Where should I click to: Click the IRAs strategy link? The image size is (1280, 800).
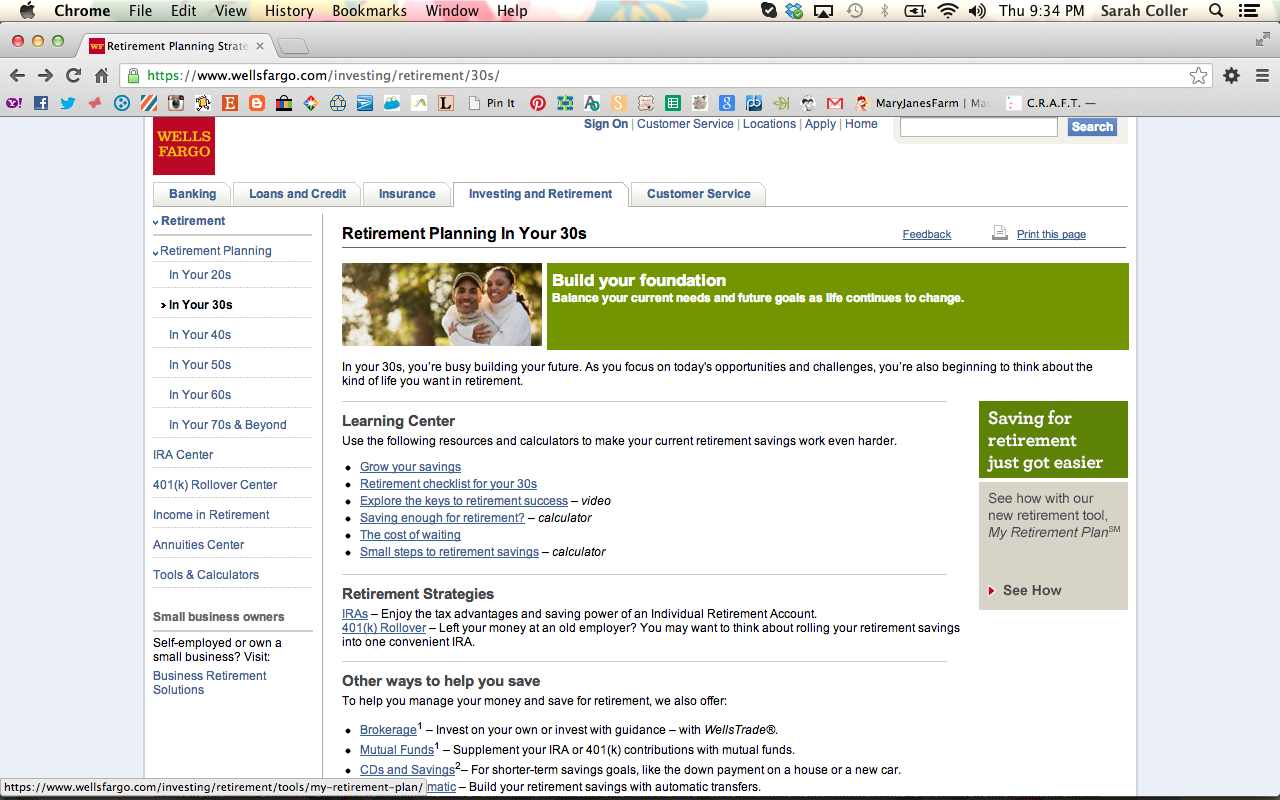coord(355,614)
